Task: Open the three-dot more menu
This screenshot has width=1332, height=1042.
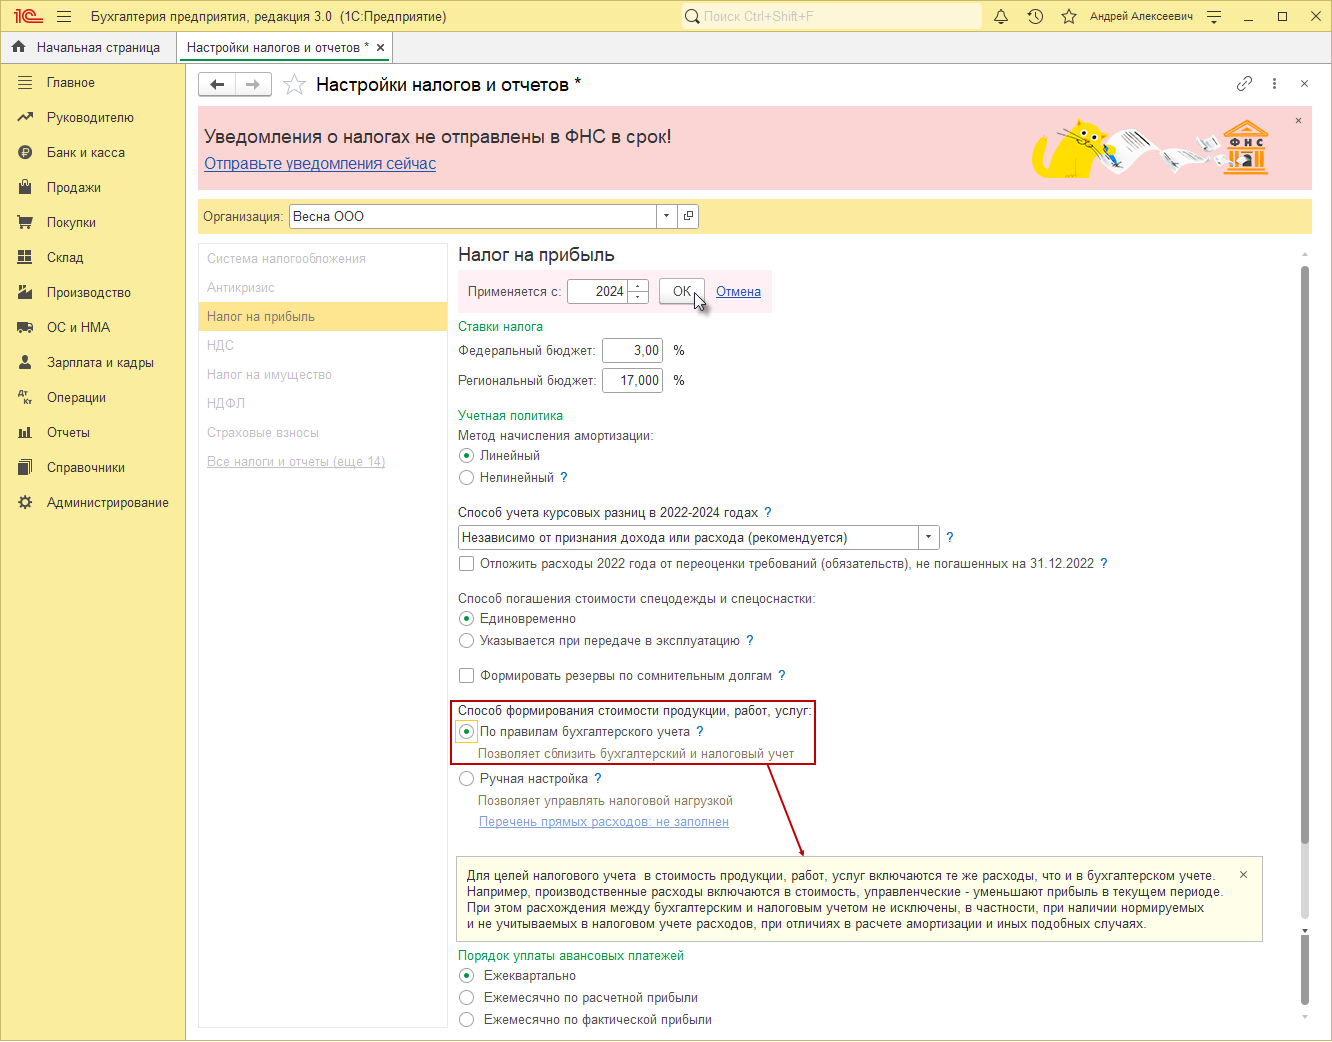Action: tap(1274, 84)
